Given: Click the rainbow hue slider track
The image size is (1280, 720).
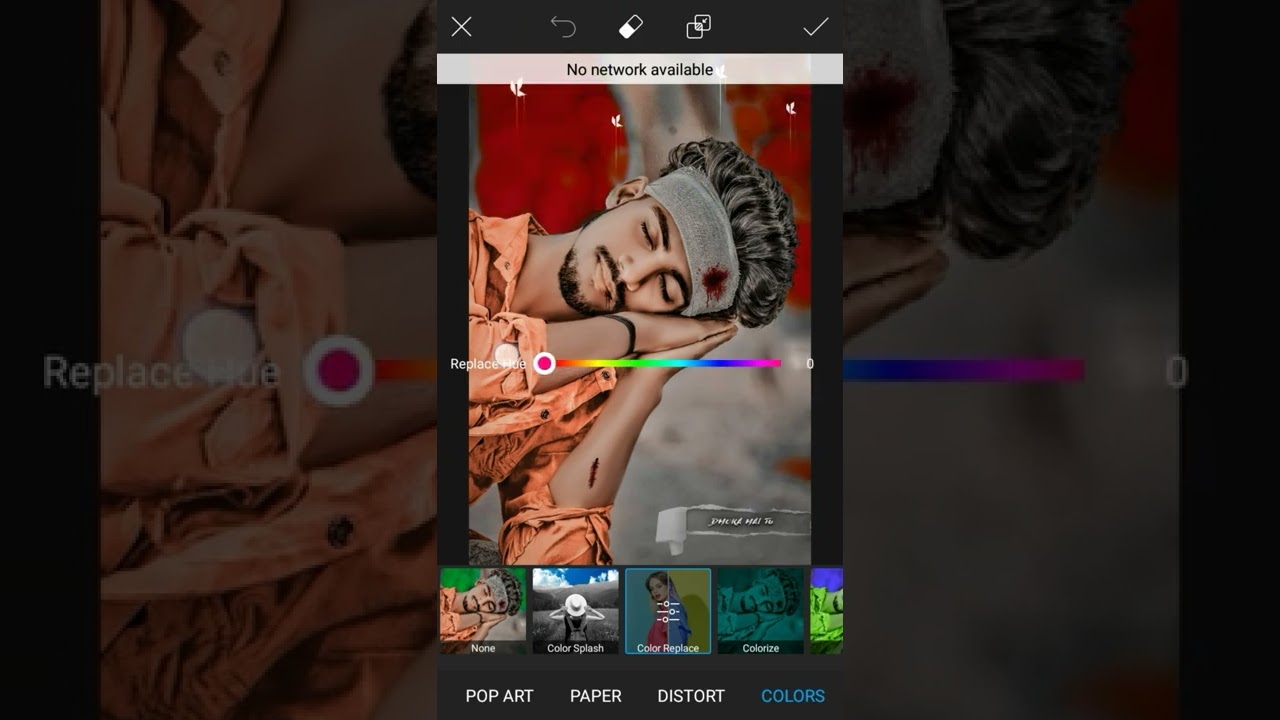Looking at the screenshot, I should (662, 364).
